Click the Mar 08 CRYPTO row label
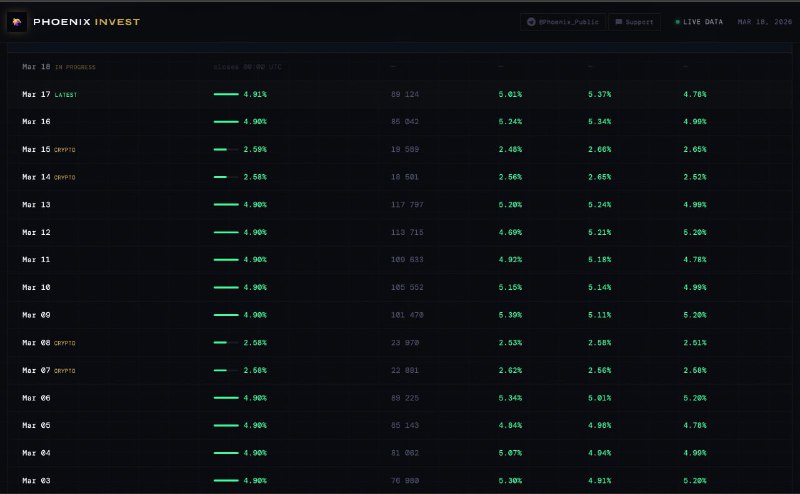Image resolution: width=800 pixels, height=494 pixels. (x=48, y=343)
